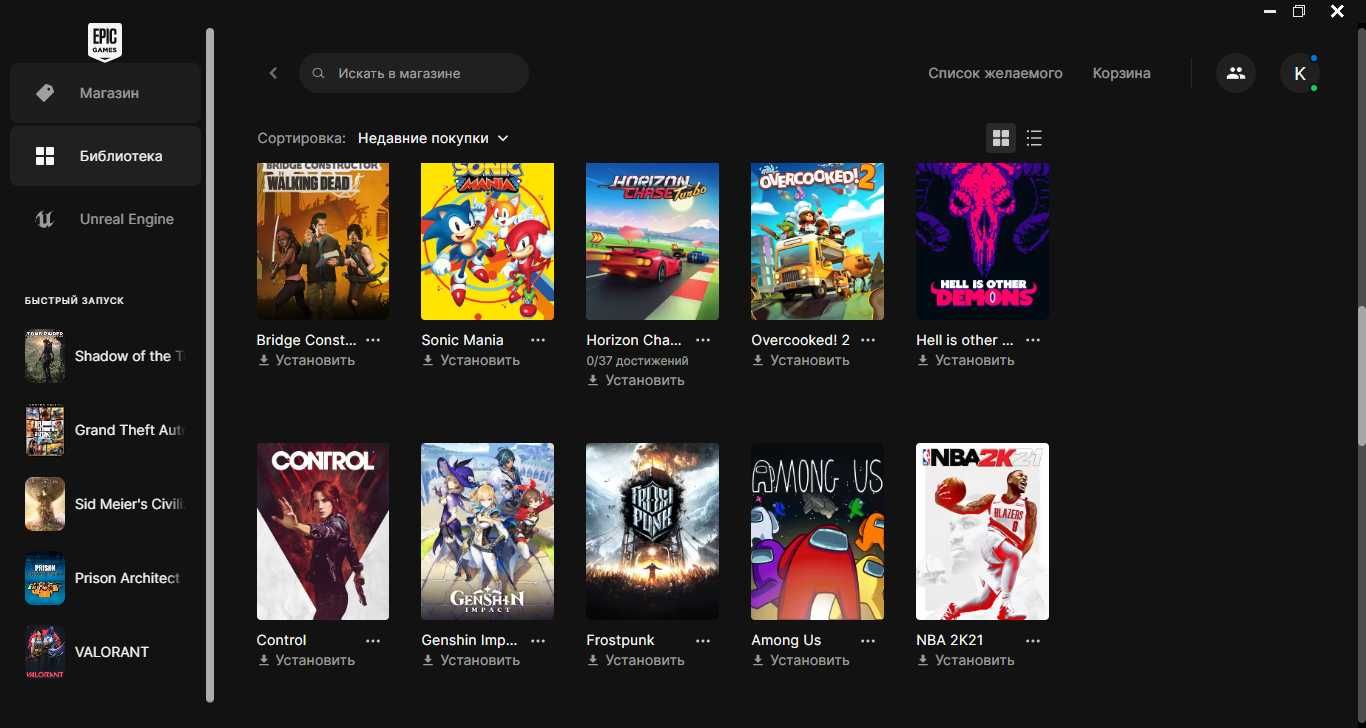Open the friends list icon
This screenshot has width=1366, height=728.
[1236, 73]
